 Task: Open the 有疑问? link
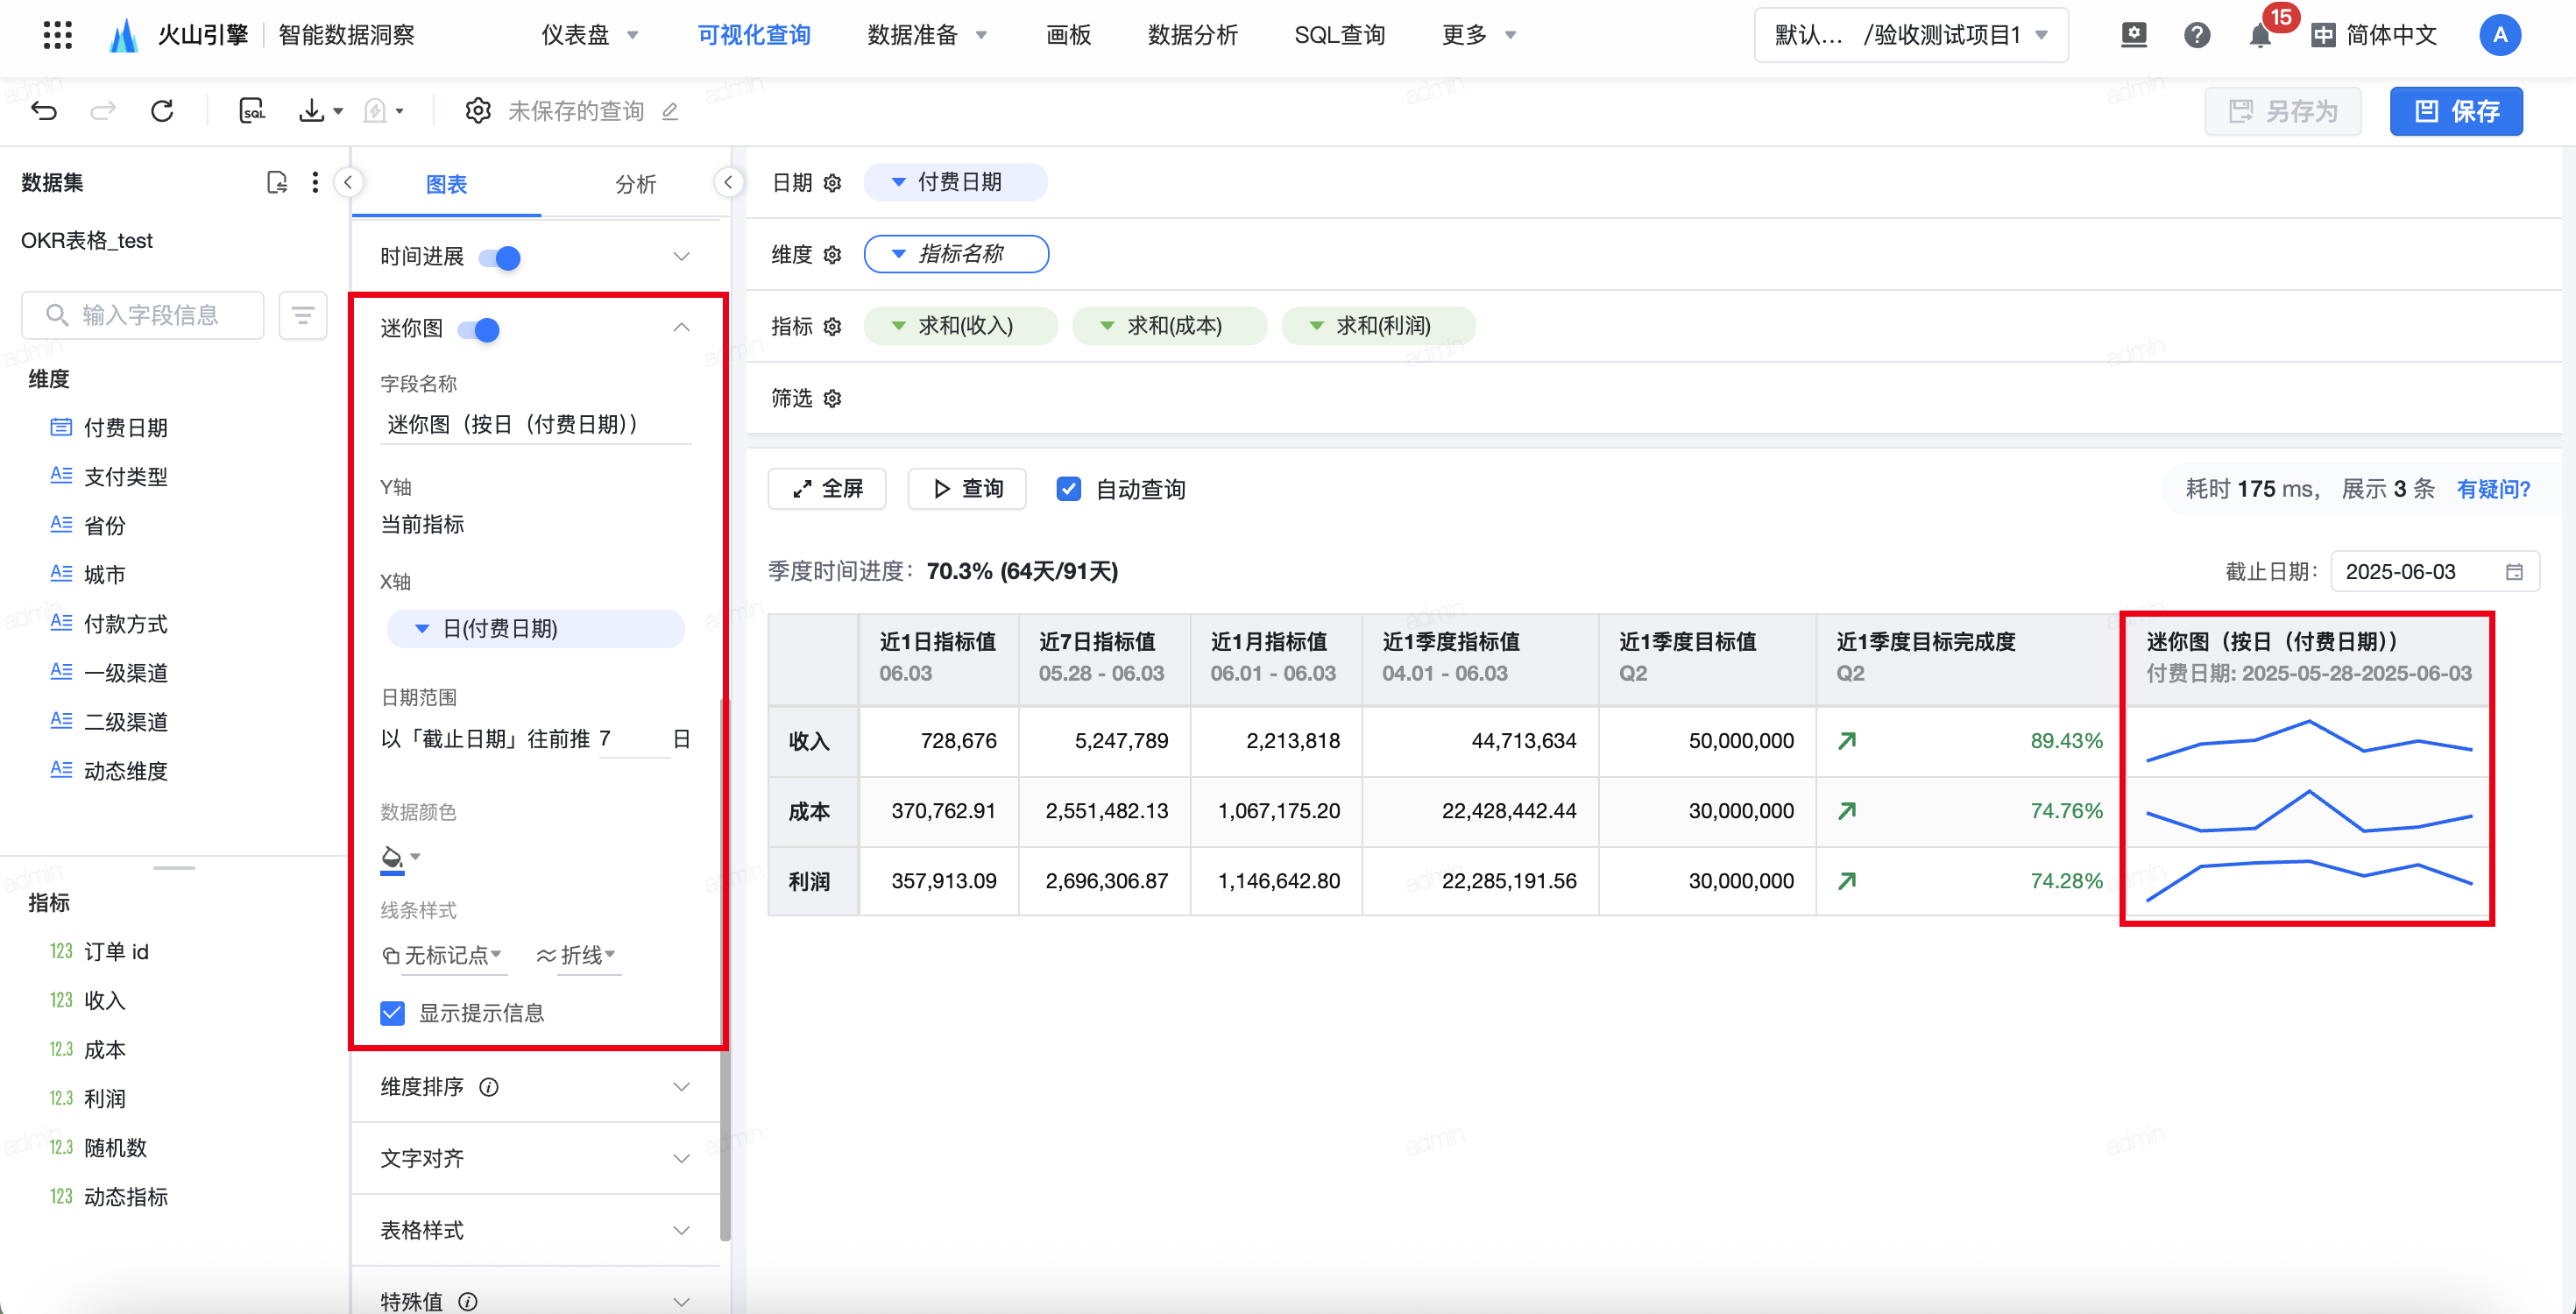point(2493,489)
